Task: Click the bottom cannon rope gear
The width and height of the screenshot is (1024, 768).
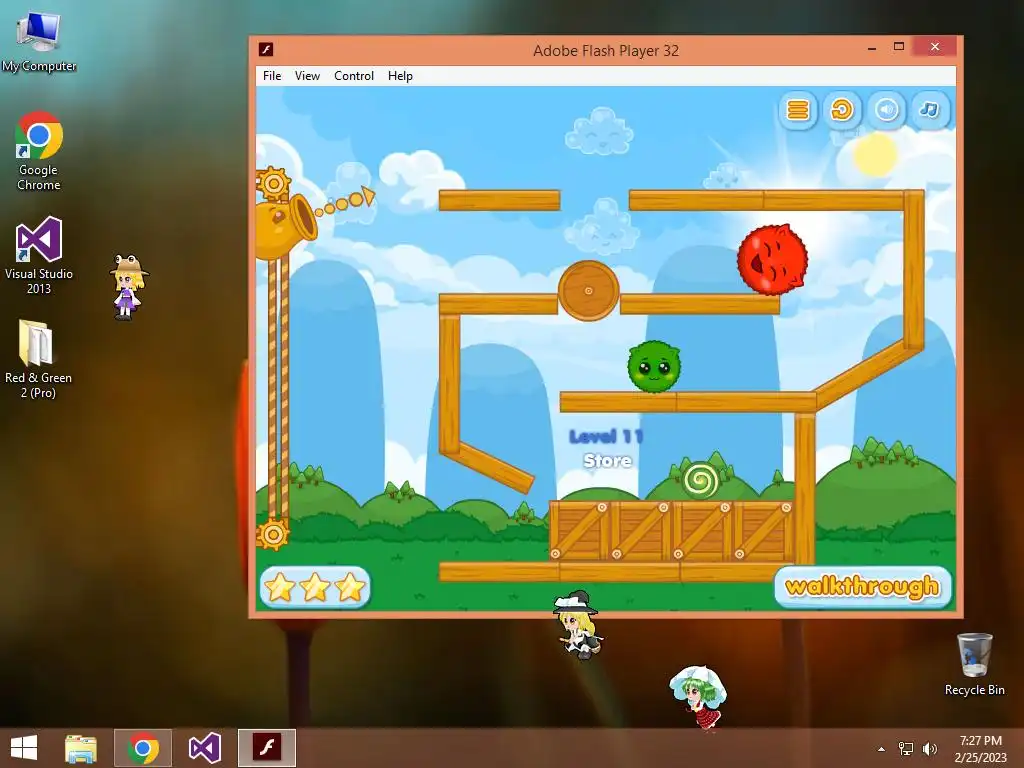Action: pyautogui.click(x=272, y=534)
